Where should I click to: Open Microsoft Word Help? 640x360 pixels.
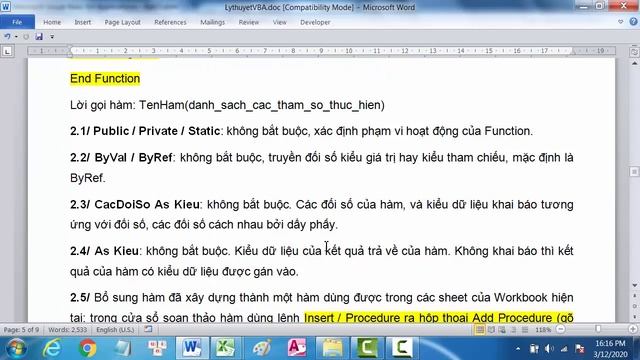click(633, 22)
